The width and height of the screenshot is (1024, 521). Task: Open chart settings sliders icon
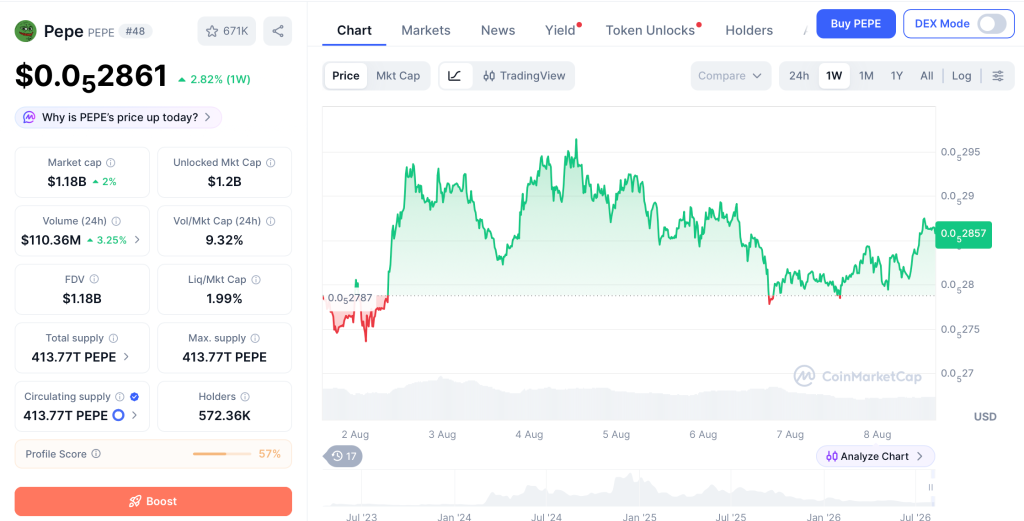[998, 76]
